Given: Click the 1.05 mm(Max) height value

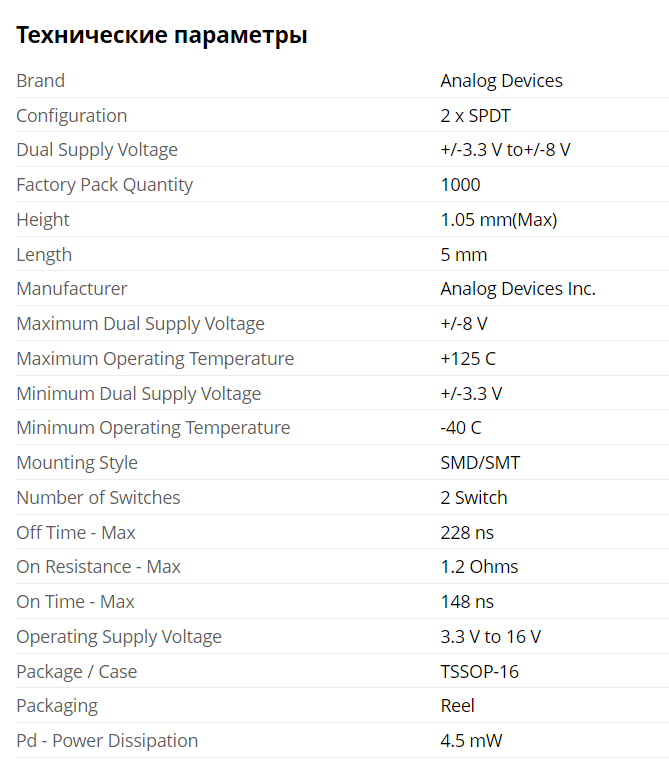Looking at the screenshot, I should pyautogui.click(x=498, y=220).
